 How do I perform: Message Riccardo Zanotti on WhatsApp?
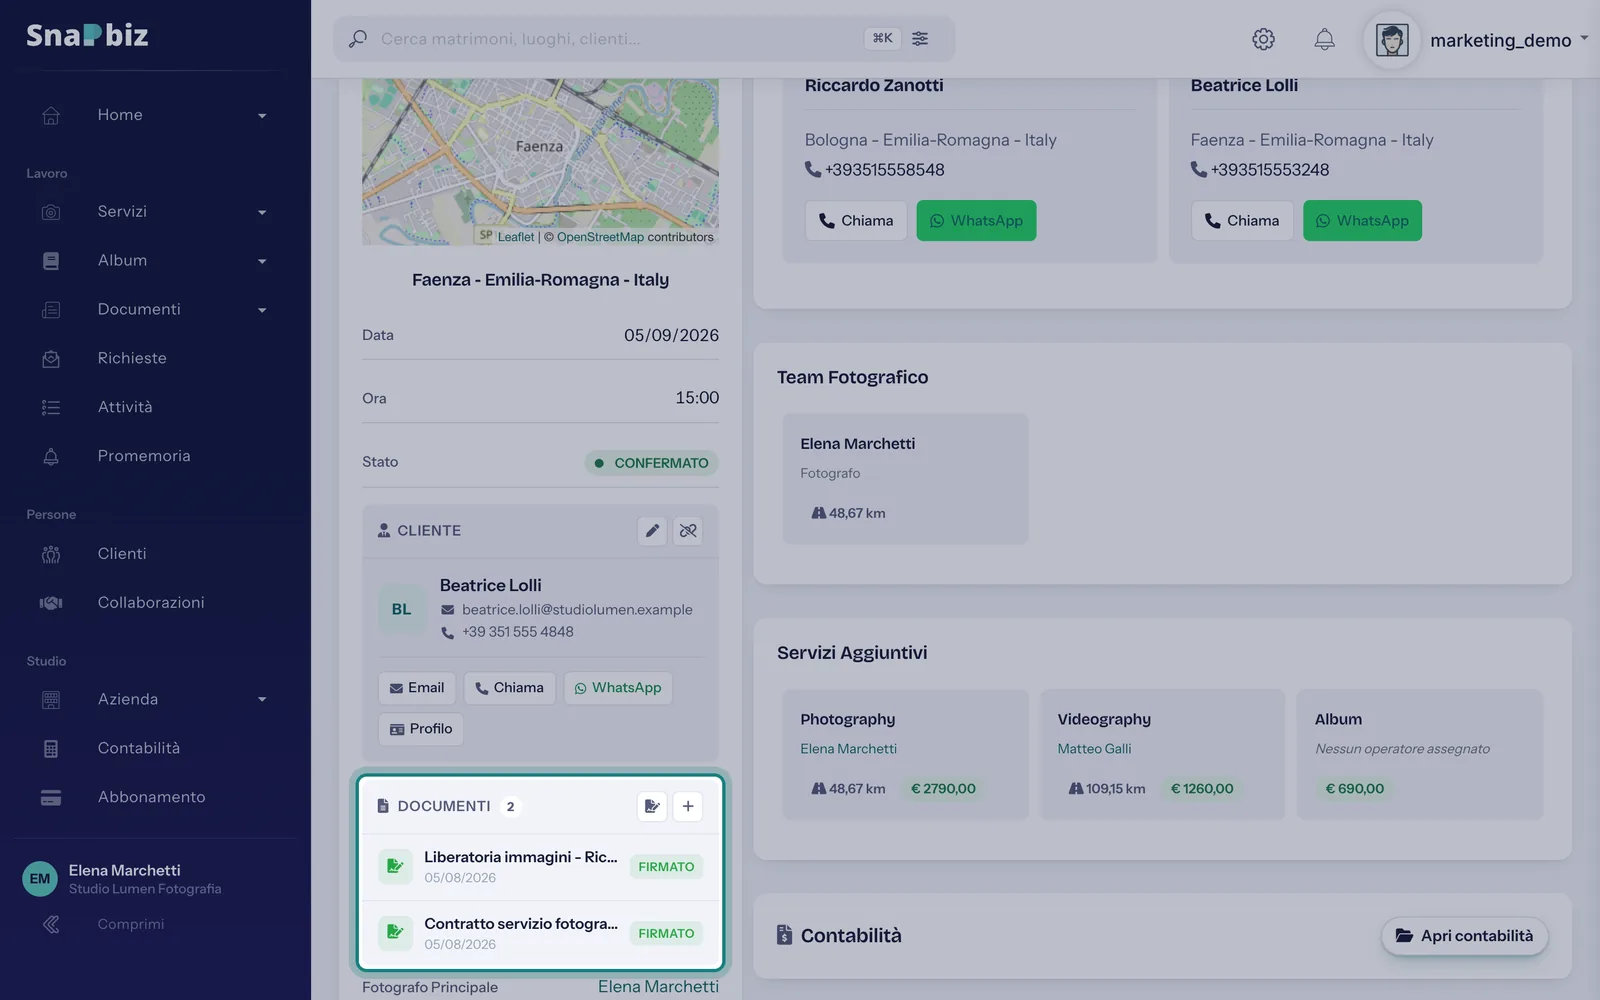pyautogui.click(x=976, y=221)
